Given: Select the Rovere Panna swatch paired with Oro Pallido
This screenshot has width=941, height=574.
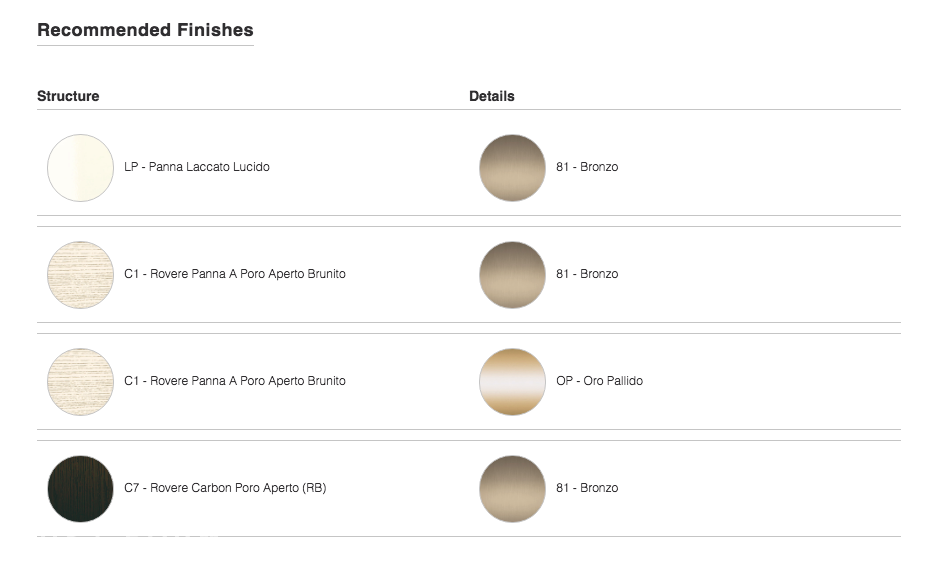Looking at the screenshot, I should (x=80, y=382).
